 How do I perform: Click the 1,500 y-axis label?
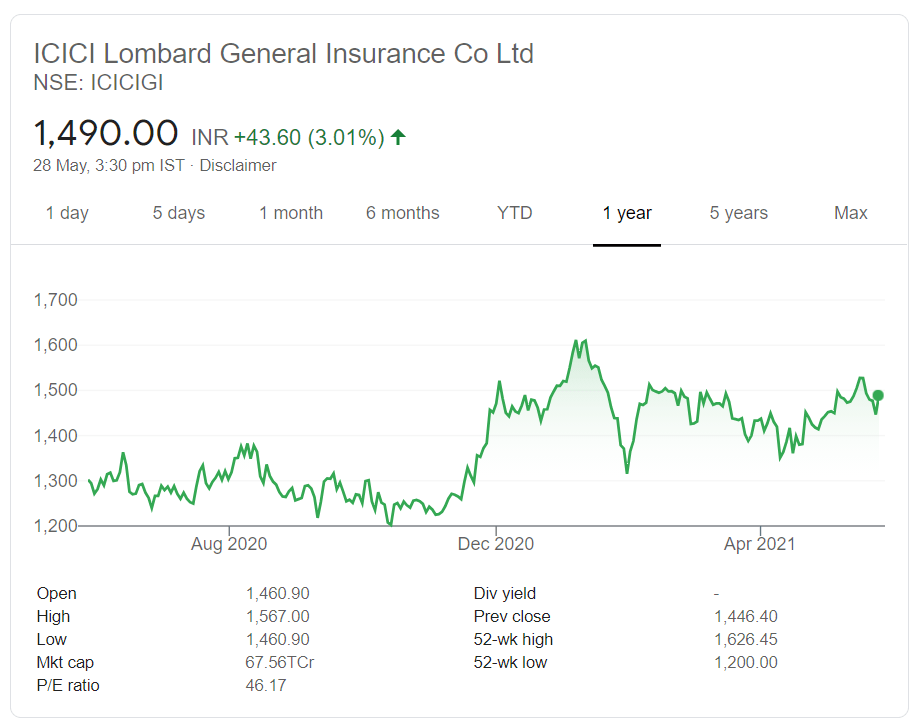56,390
